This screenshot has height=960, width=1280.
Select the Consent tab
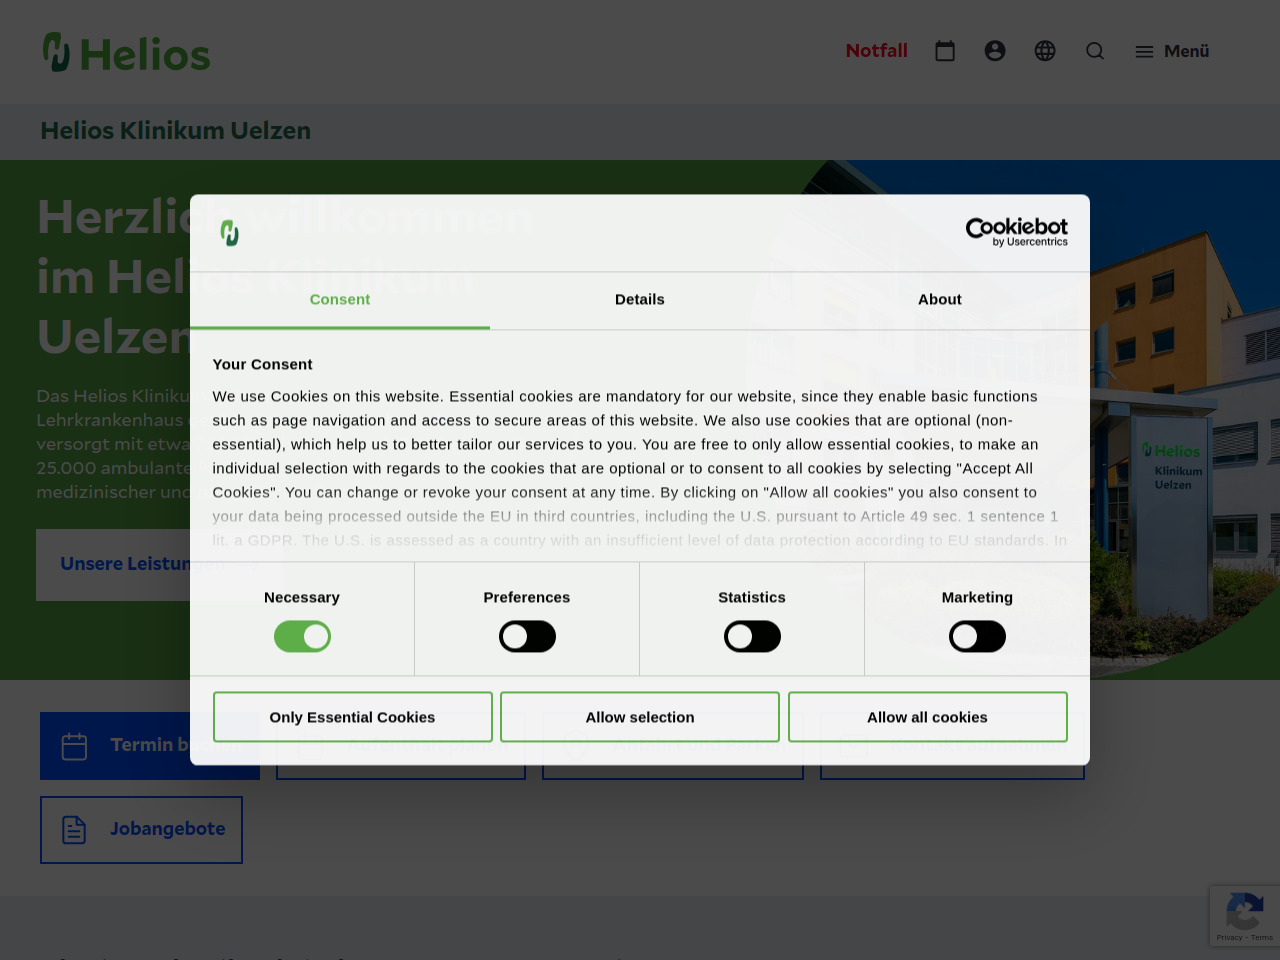tap(340, 299)
